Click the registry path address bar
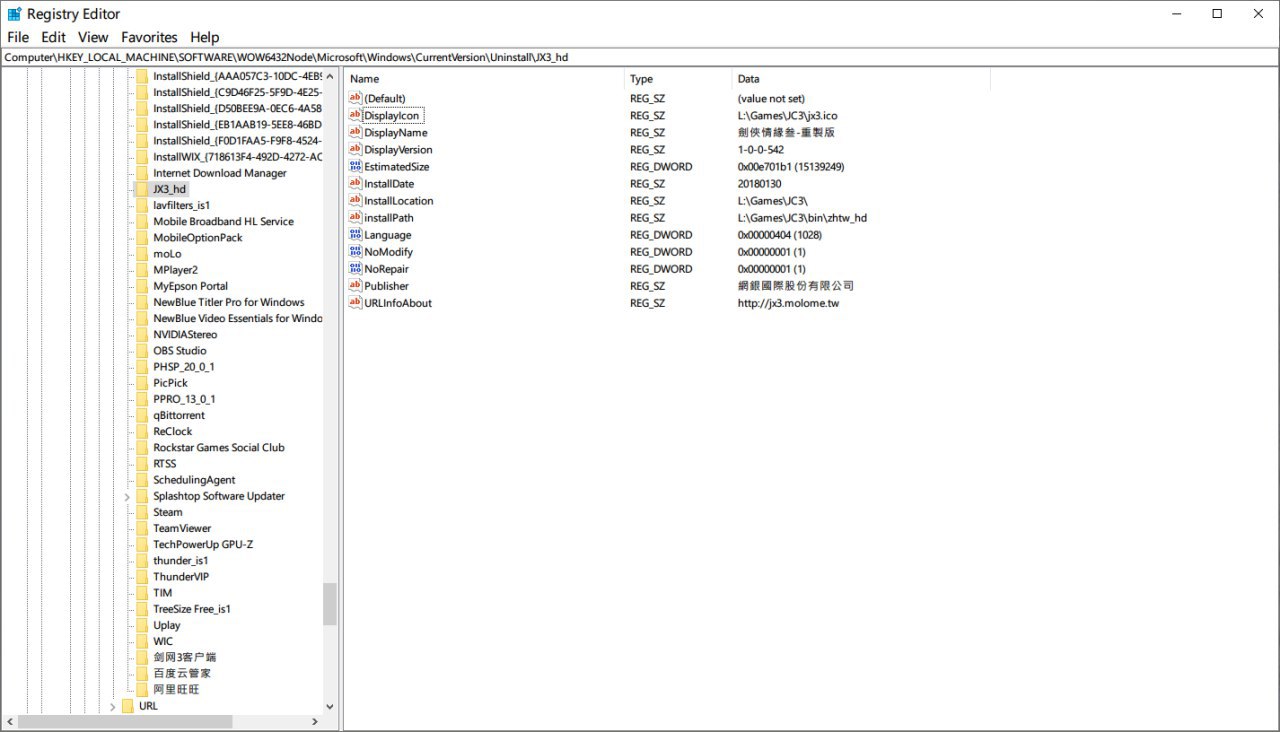The image size is (1280, 732). click(x=640, y=57)
